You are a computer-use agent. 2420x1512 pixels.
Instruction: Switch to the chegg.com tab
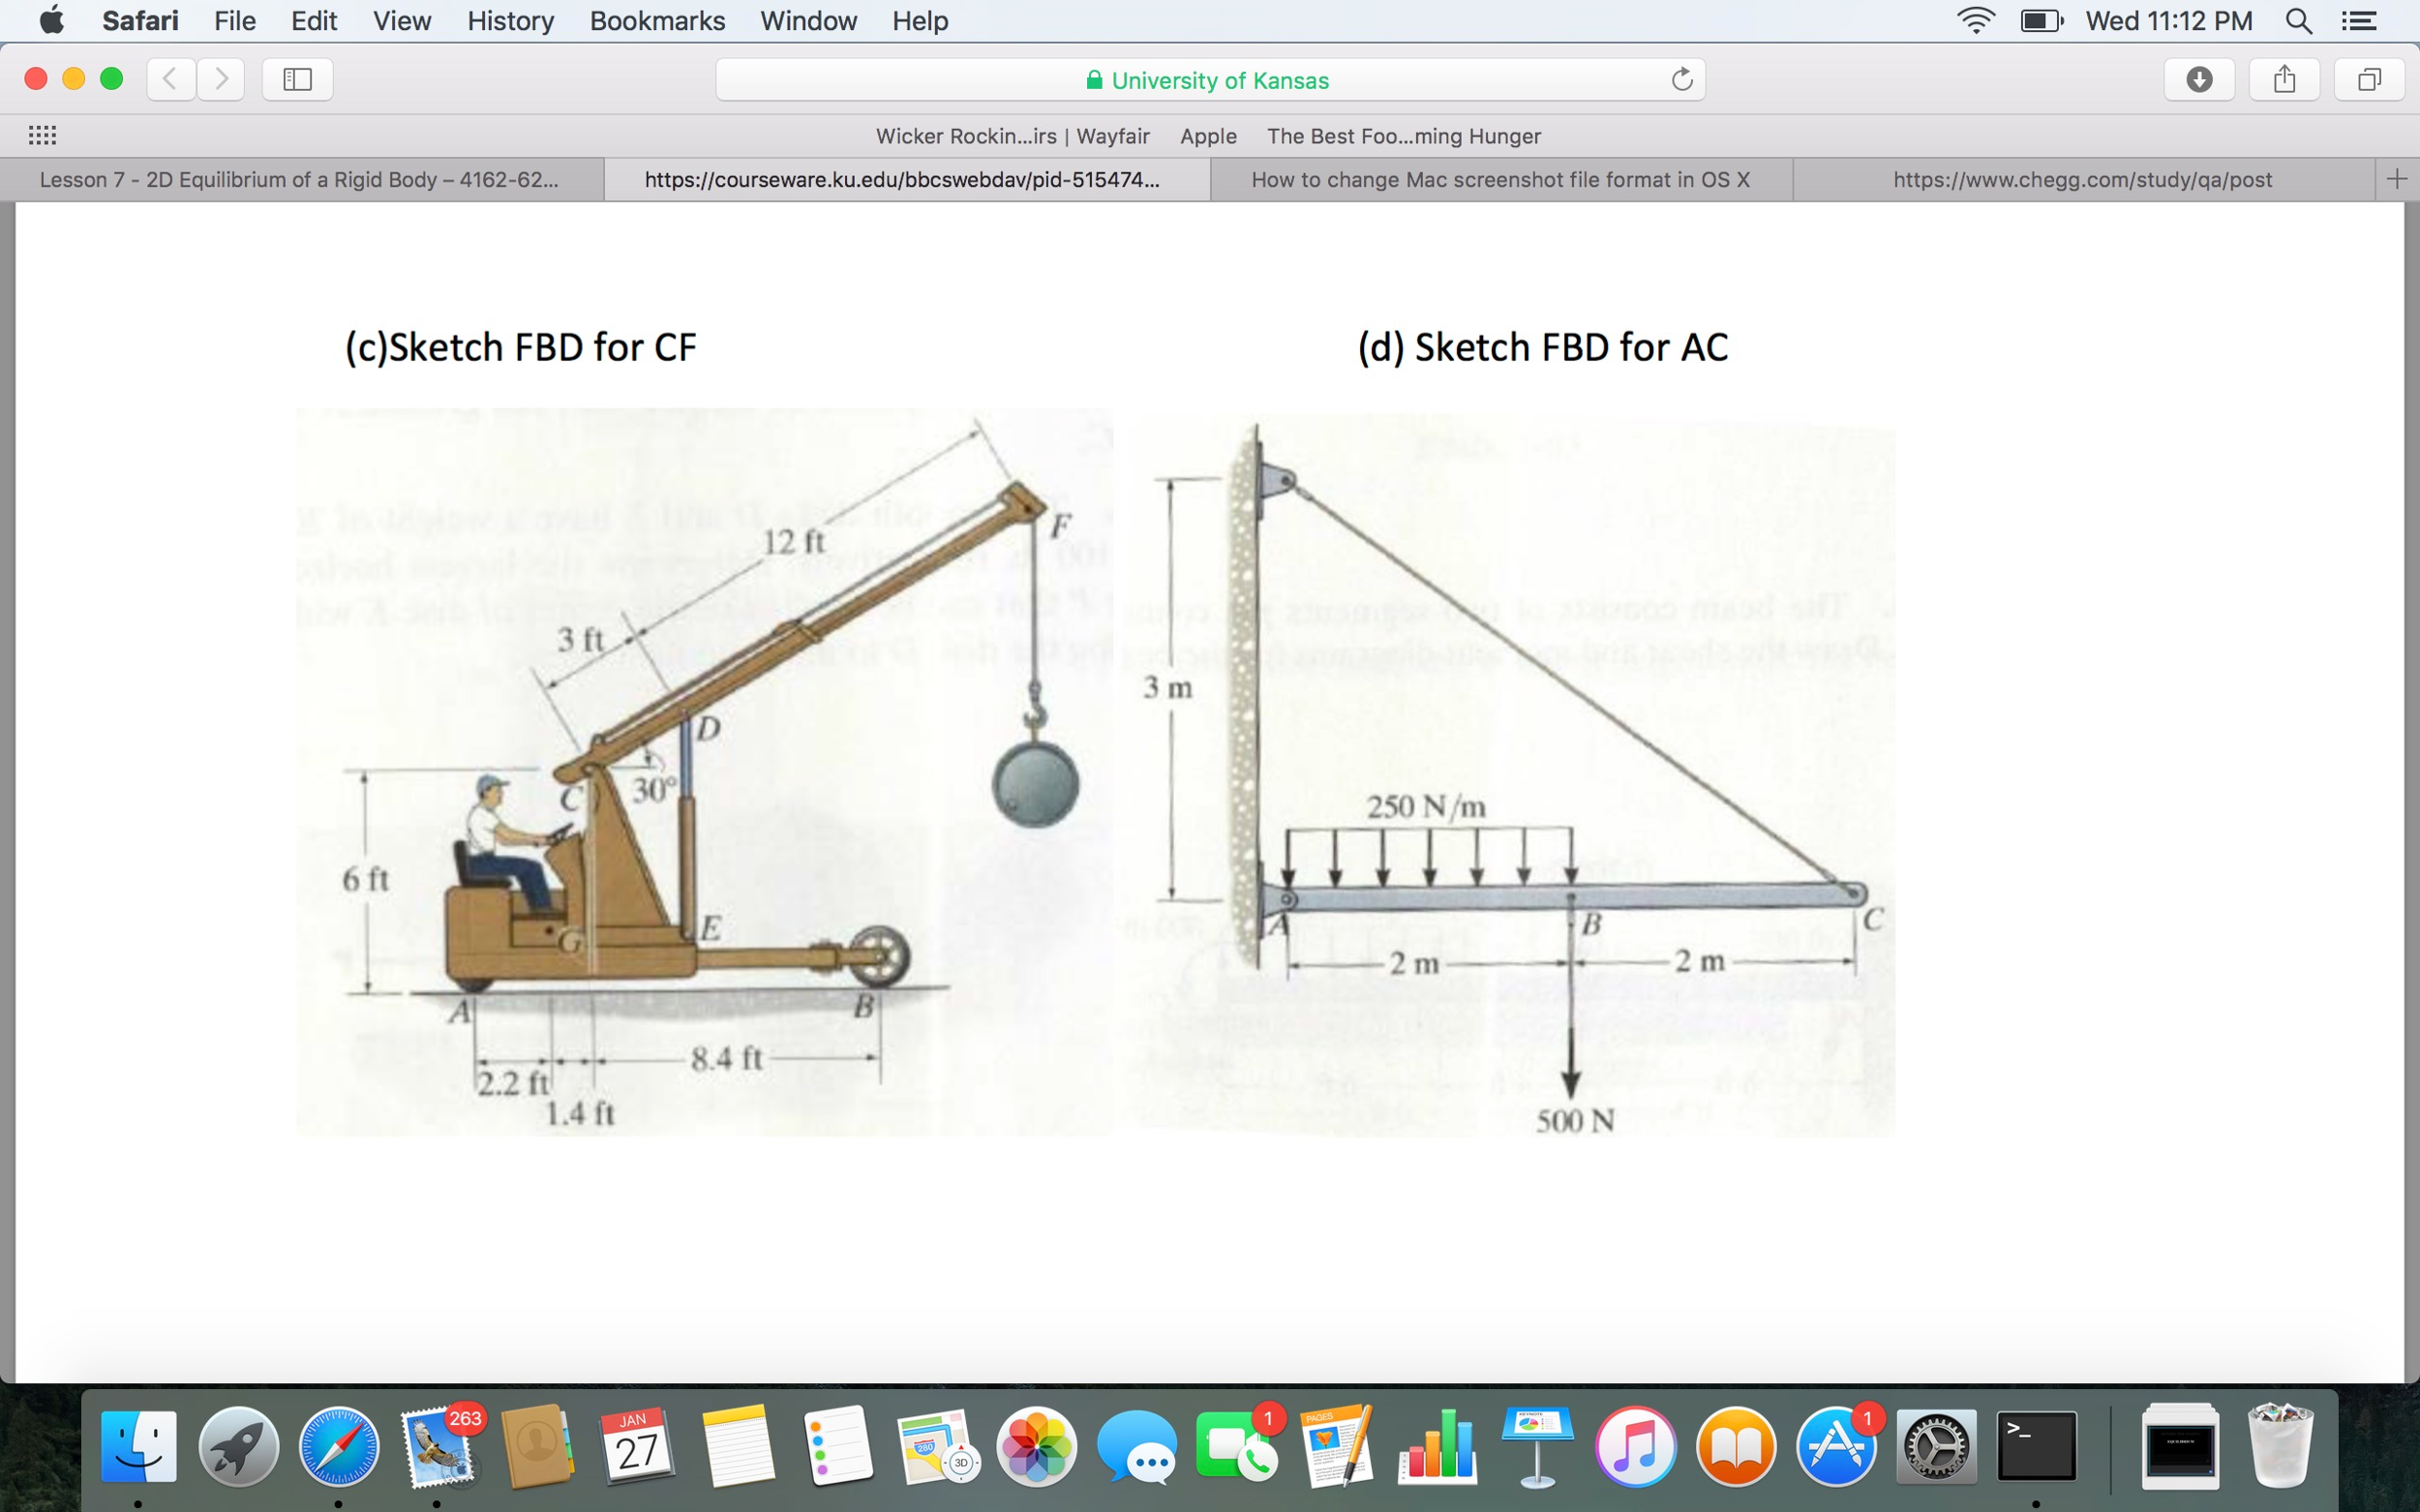tap(2082, 179)
